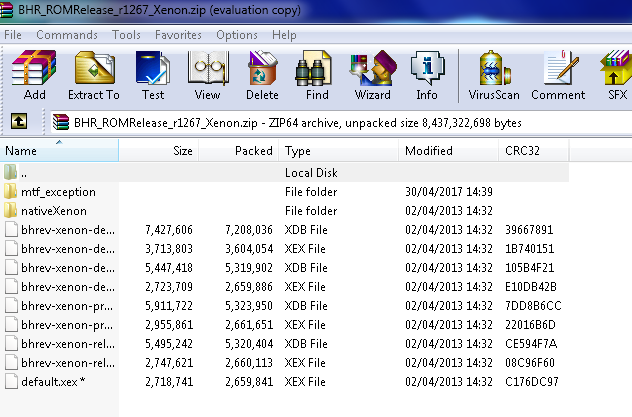Screen dimensions: 632x417
Task: Launch the Wizard icon
Action: 373,68
